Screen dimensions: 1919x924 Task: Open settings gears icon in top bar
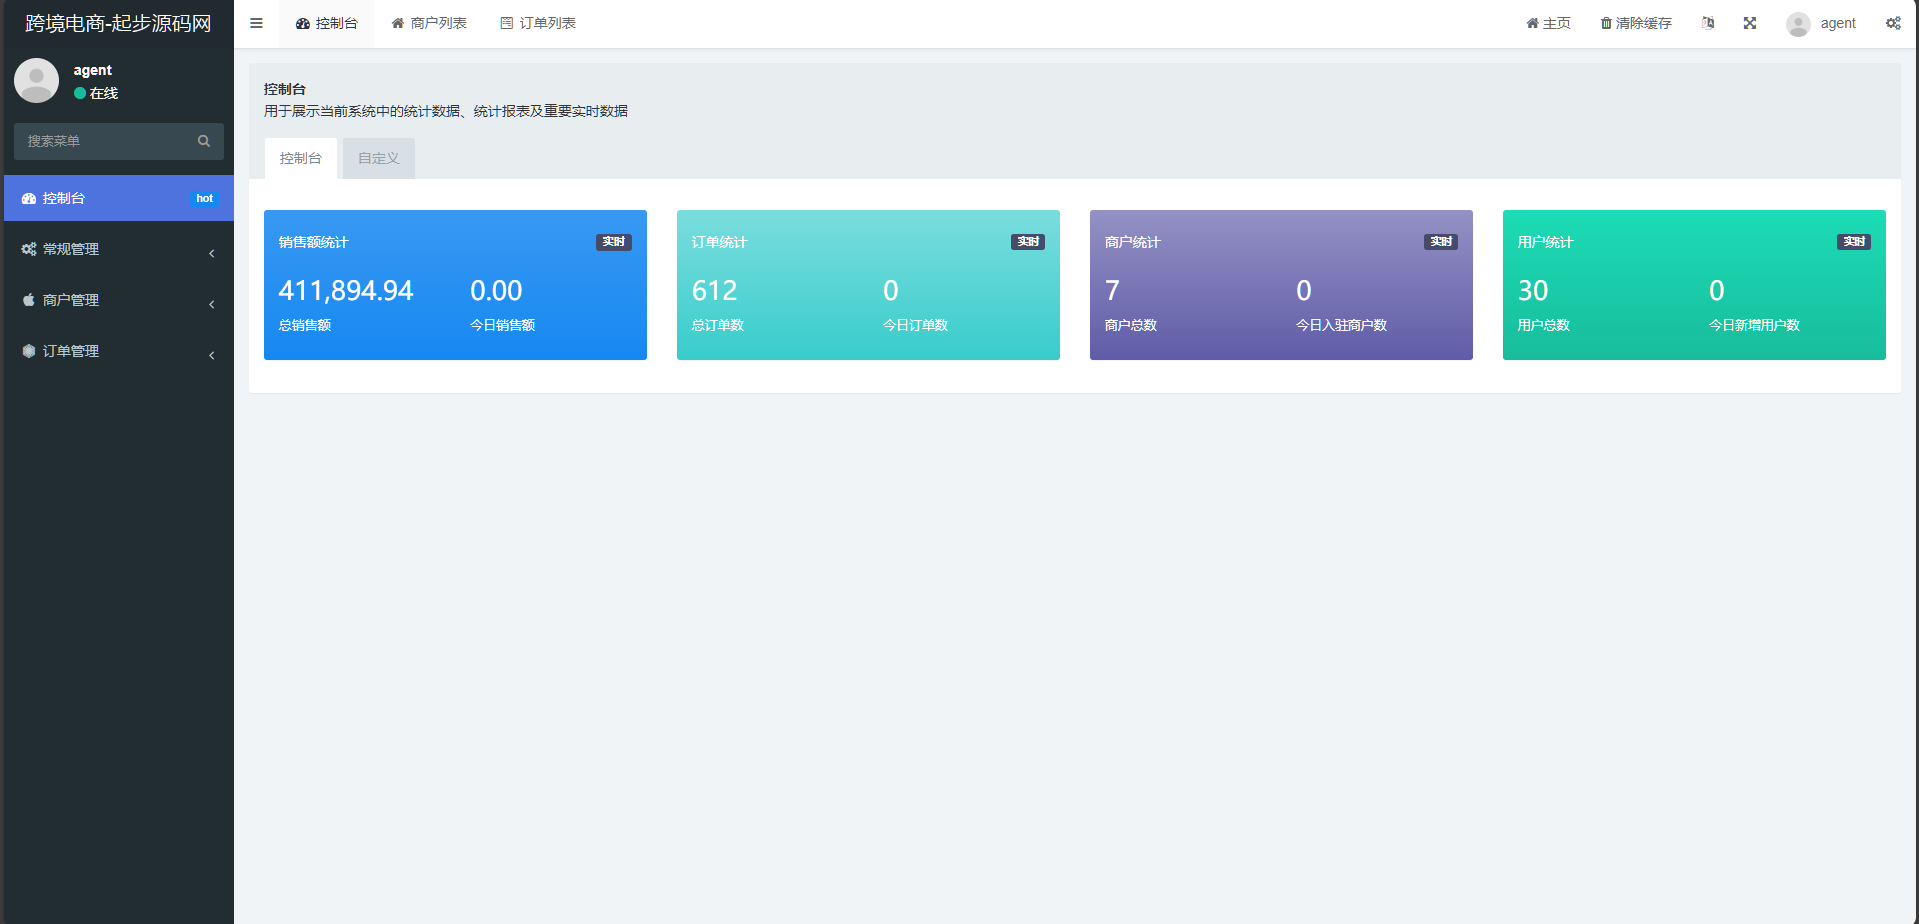coord(1893,23)
